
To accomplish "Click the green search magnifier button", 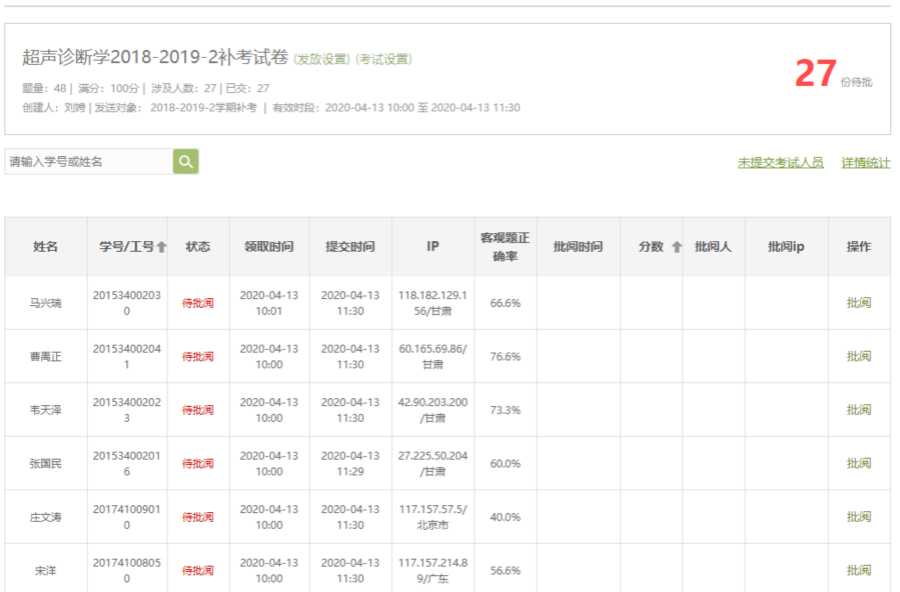I will [x=185, y=161].
